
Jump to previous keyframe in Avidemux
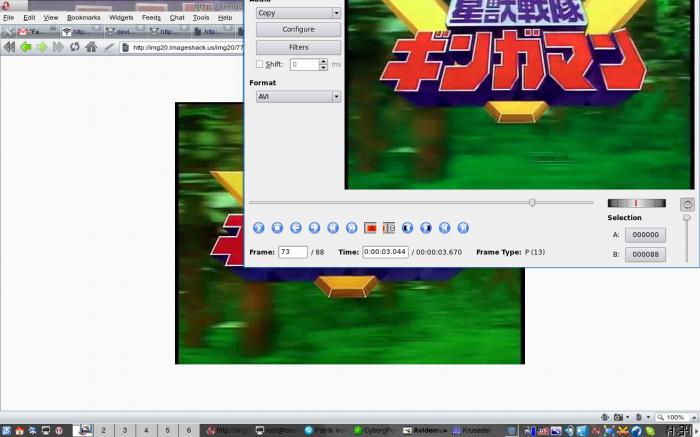(x=333, y=228)
